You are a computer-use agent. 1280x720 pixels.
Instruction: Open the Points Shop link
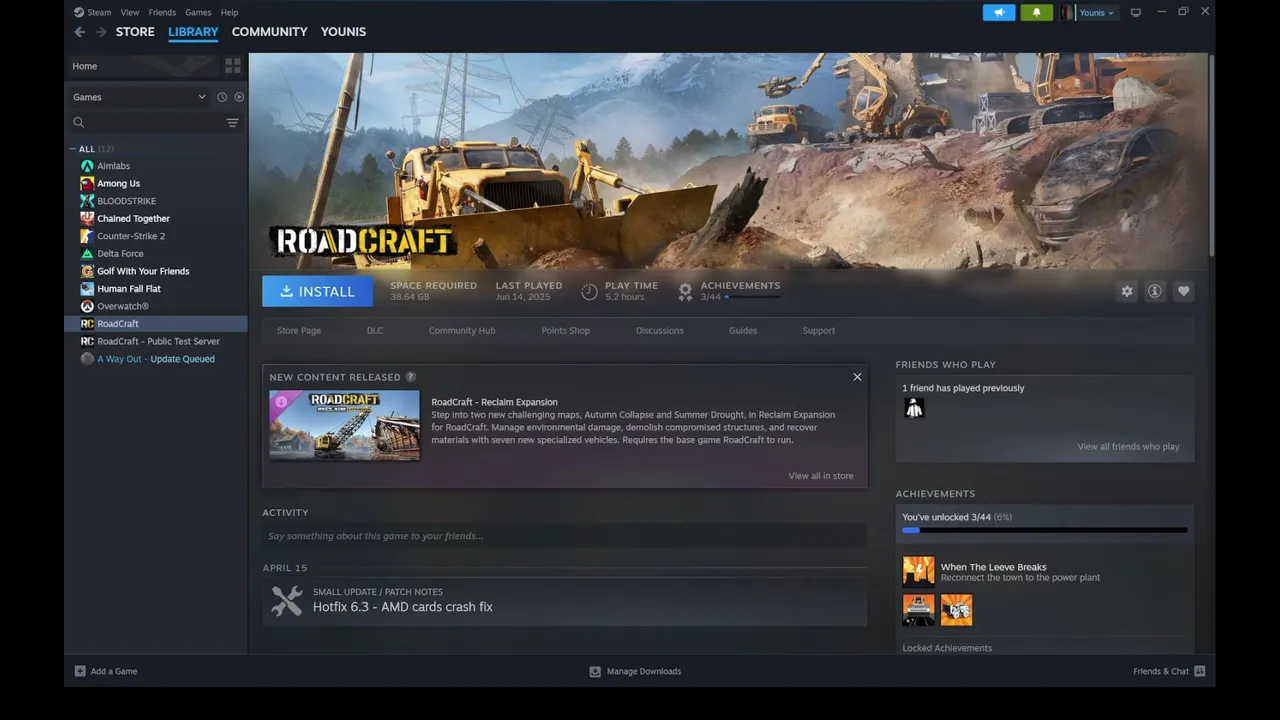566,331
